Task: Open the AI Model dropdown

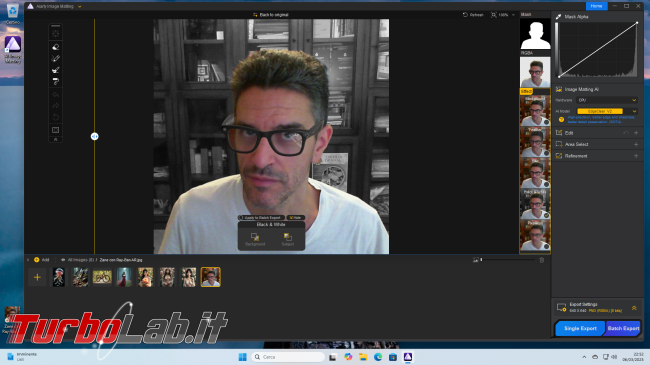Action: 607,111
